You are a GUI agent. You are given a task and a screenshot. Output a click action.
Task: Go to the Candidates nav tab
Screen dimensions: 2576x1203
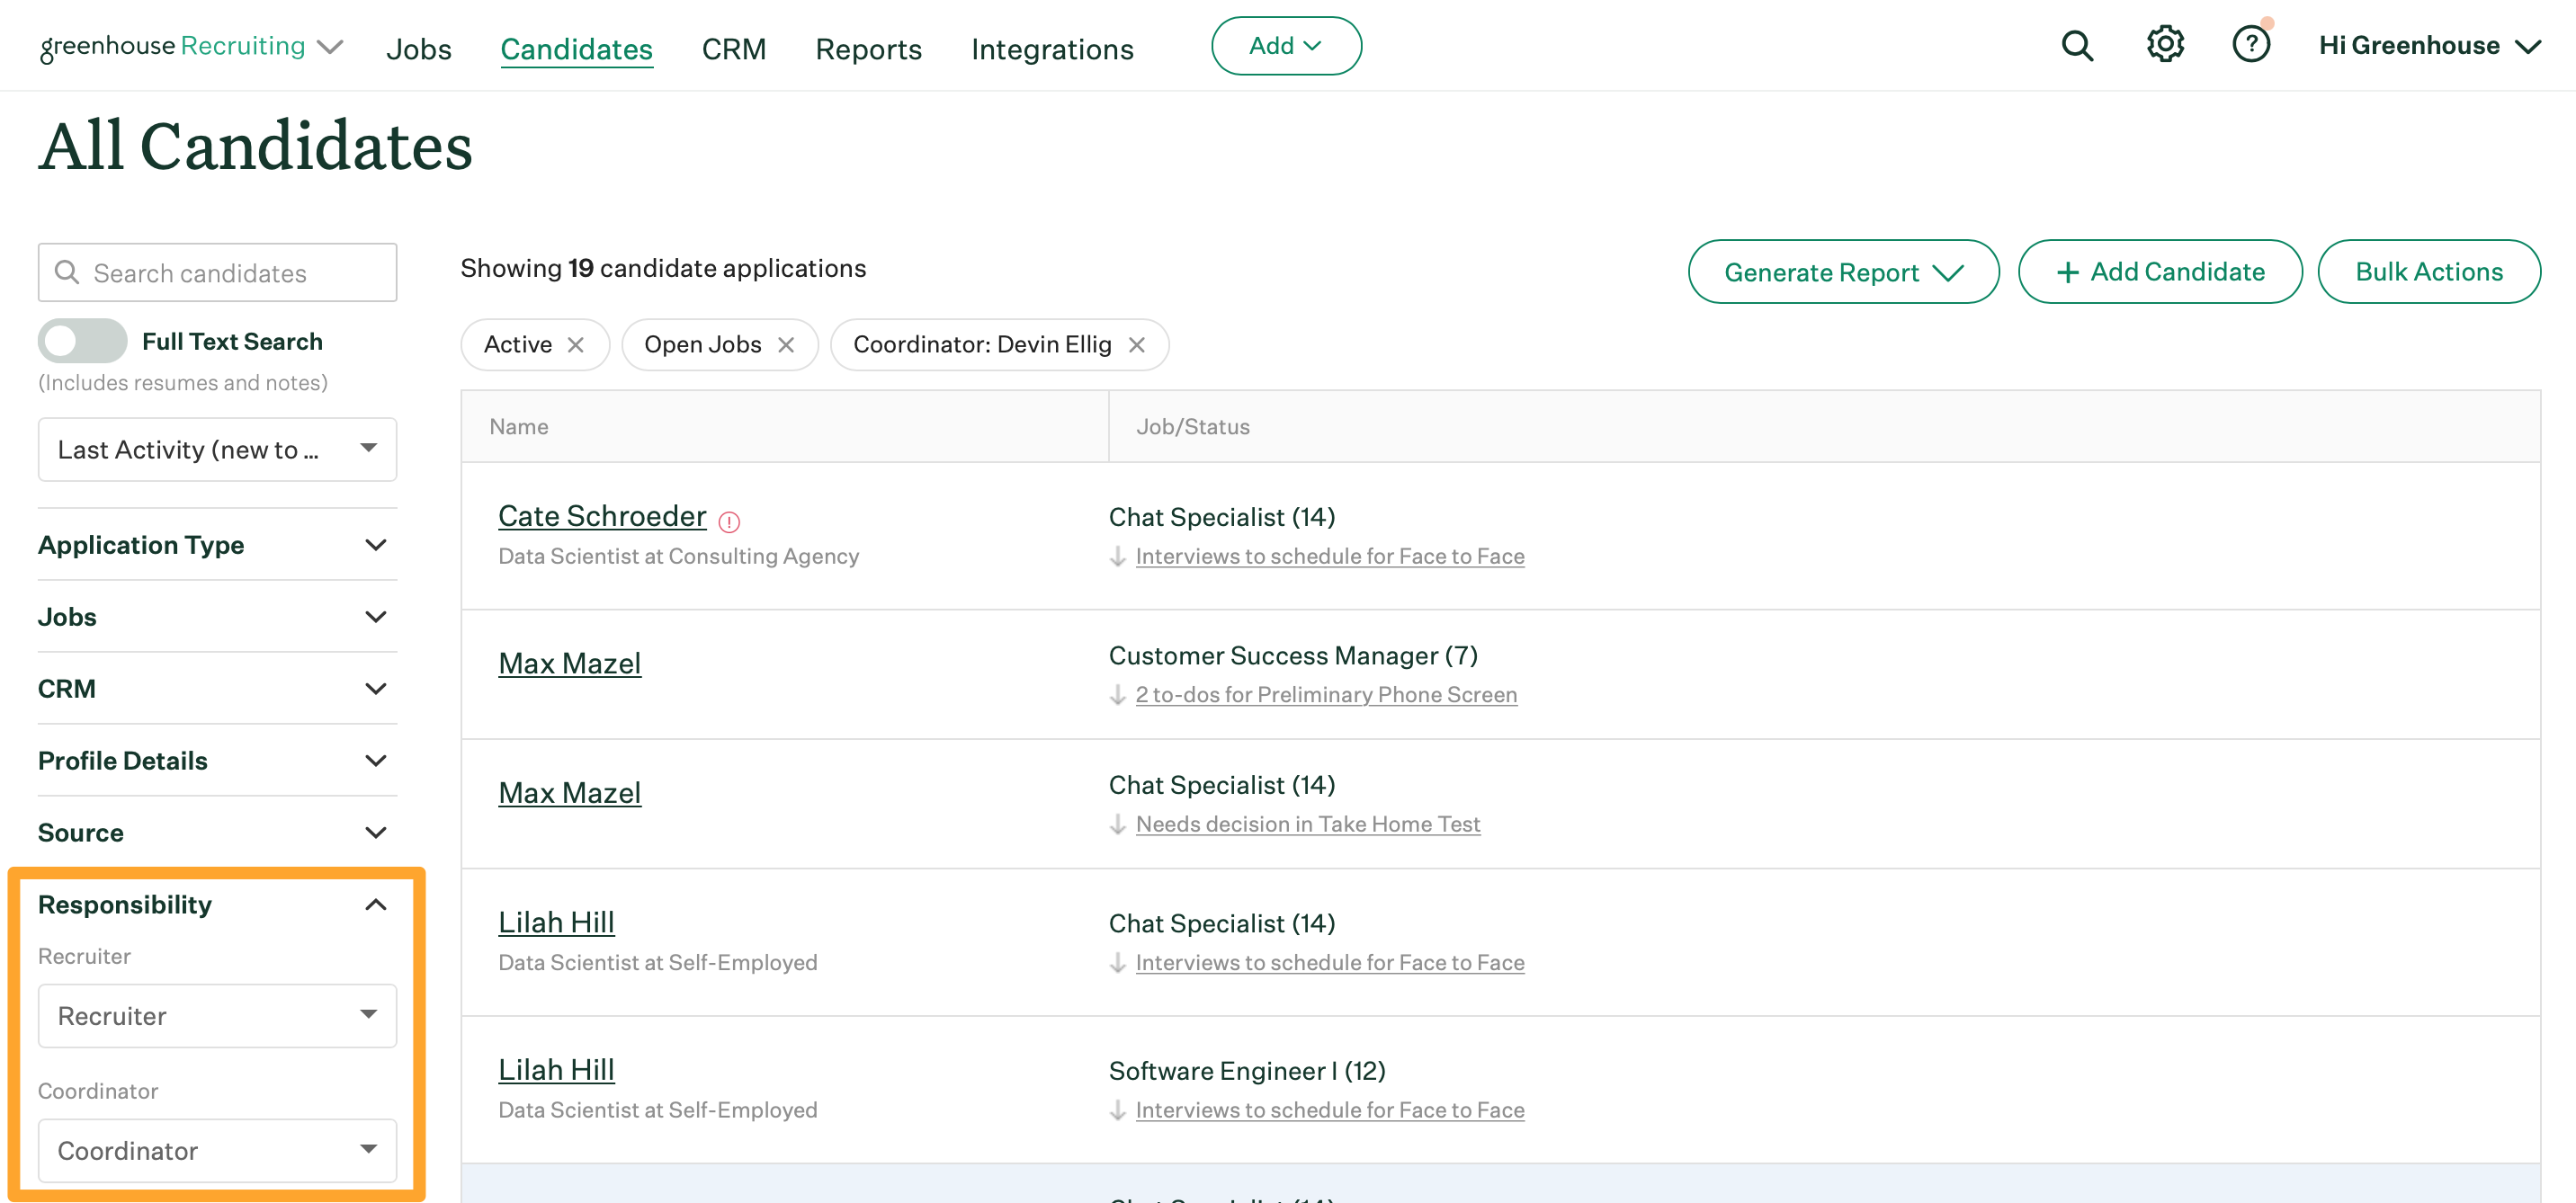click(x=576, y=49)
